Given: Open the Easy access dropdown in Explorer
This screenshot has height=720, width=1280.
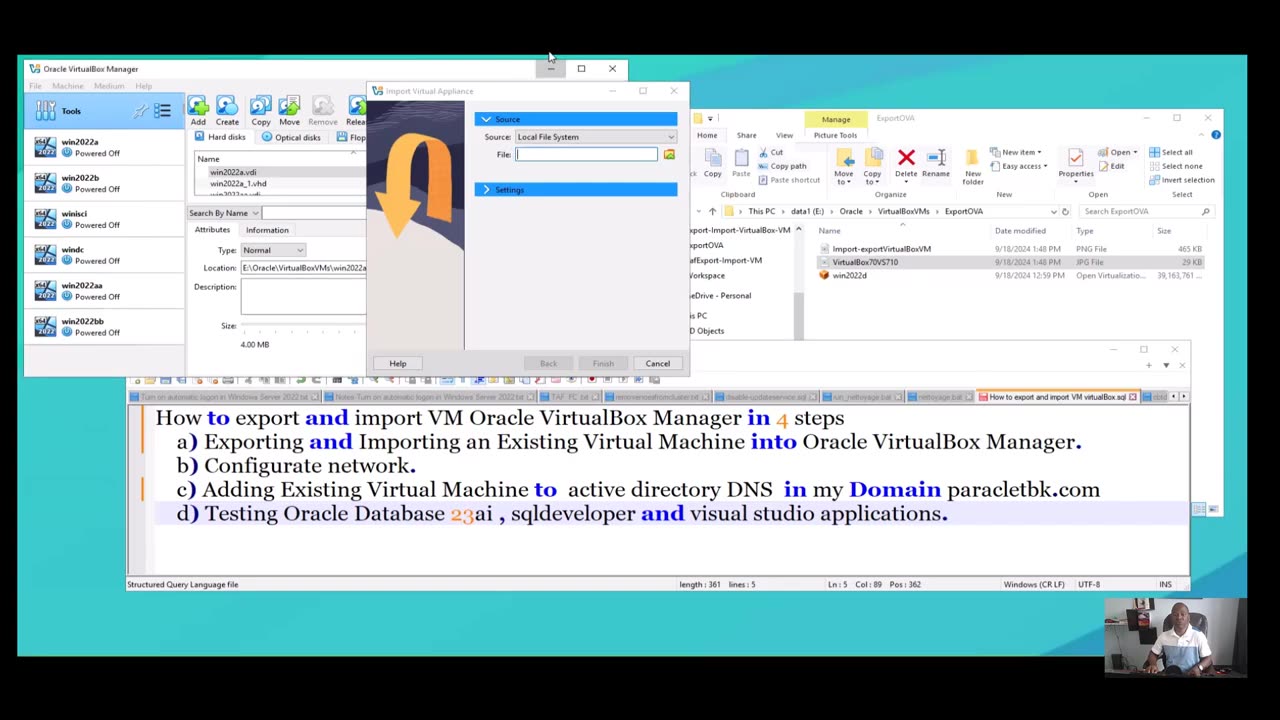Looking at the screenshot, I should [x=1017, y=166].
